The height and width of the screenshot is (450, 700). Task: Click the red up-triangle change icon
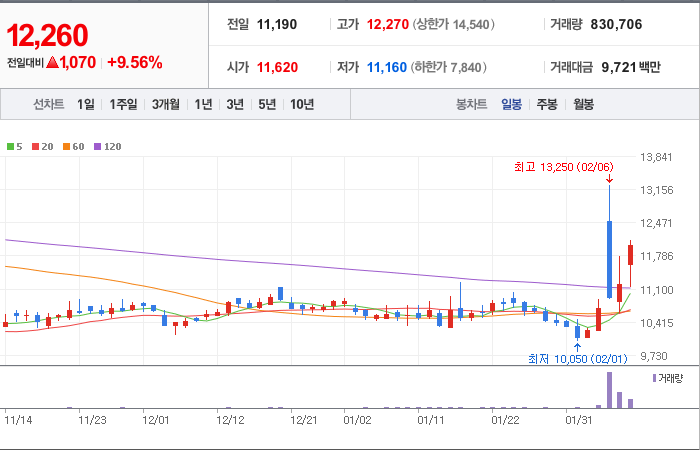coord(52,62)
